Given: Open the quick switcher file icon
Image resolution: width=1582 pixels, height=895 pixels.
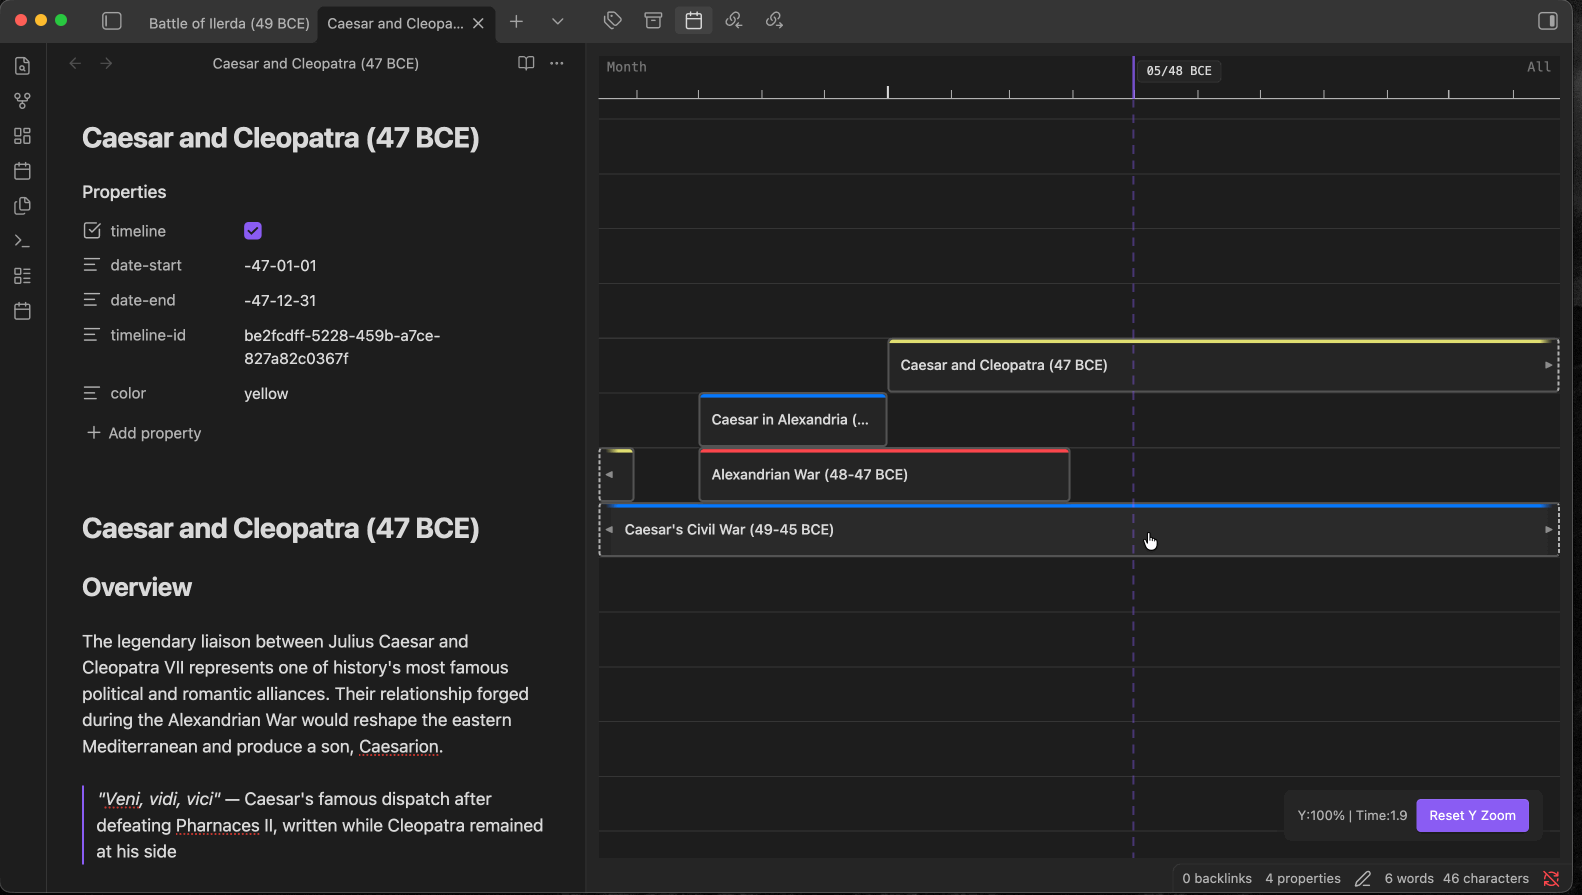Looking at the screenshot, I should (x=22, y=66).
